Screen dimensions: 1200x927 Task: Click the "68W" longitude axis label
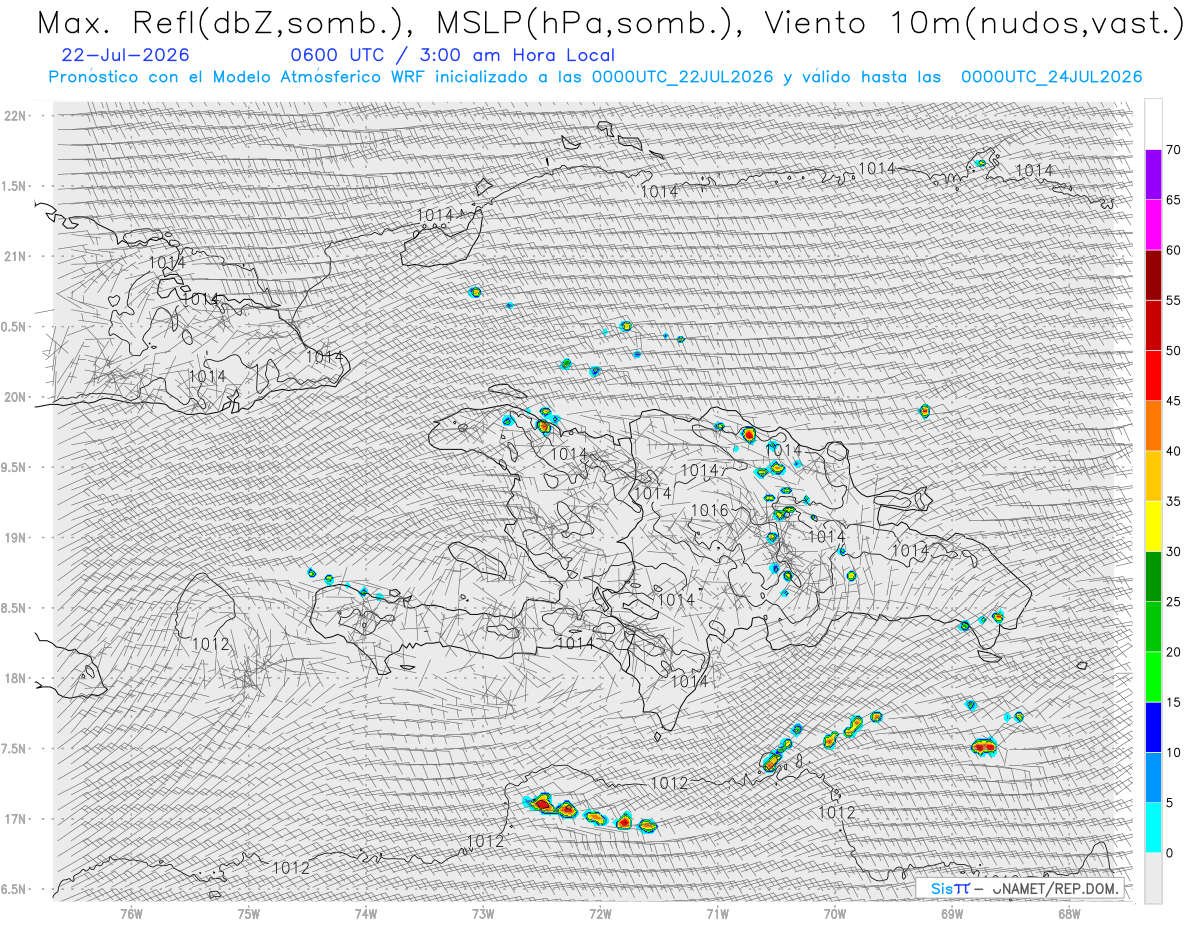pos(1069,913)
